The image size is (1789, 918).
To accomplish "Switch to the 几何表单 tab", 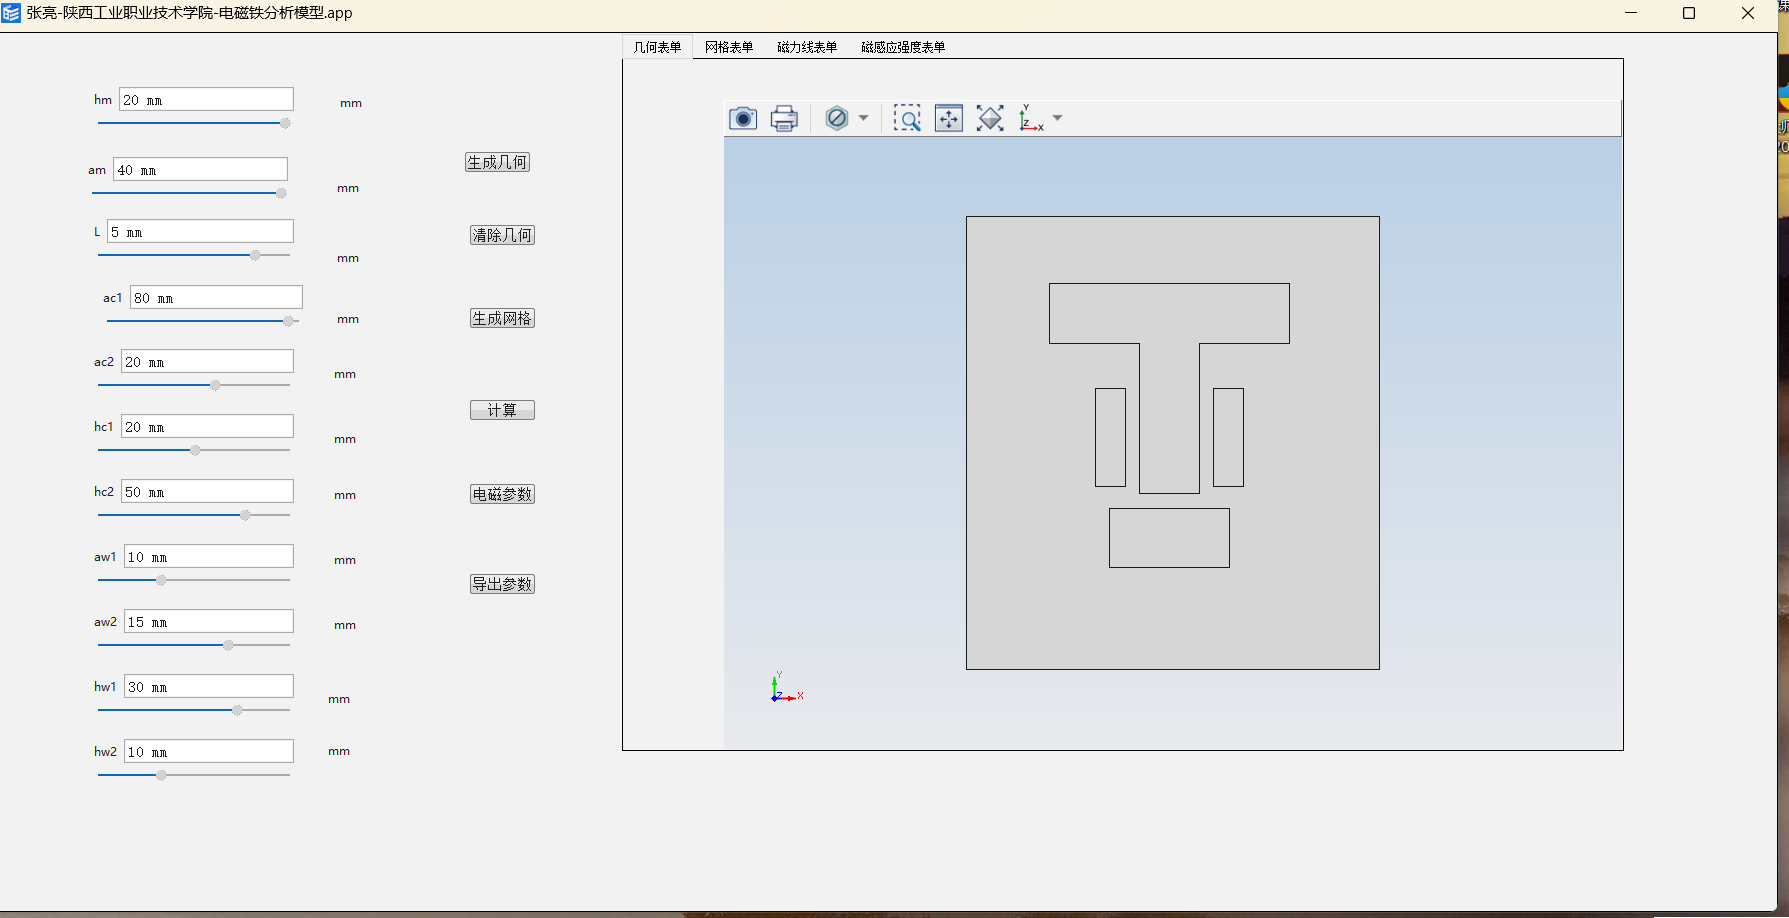I will pyautogui.click(x=657, y=47).
